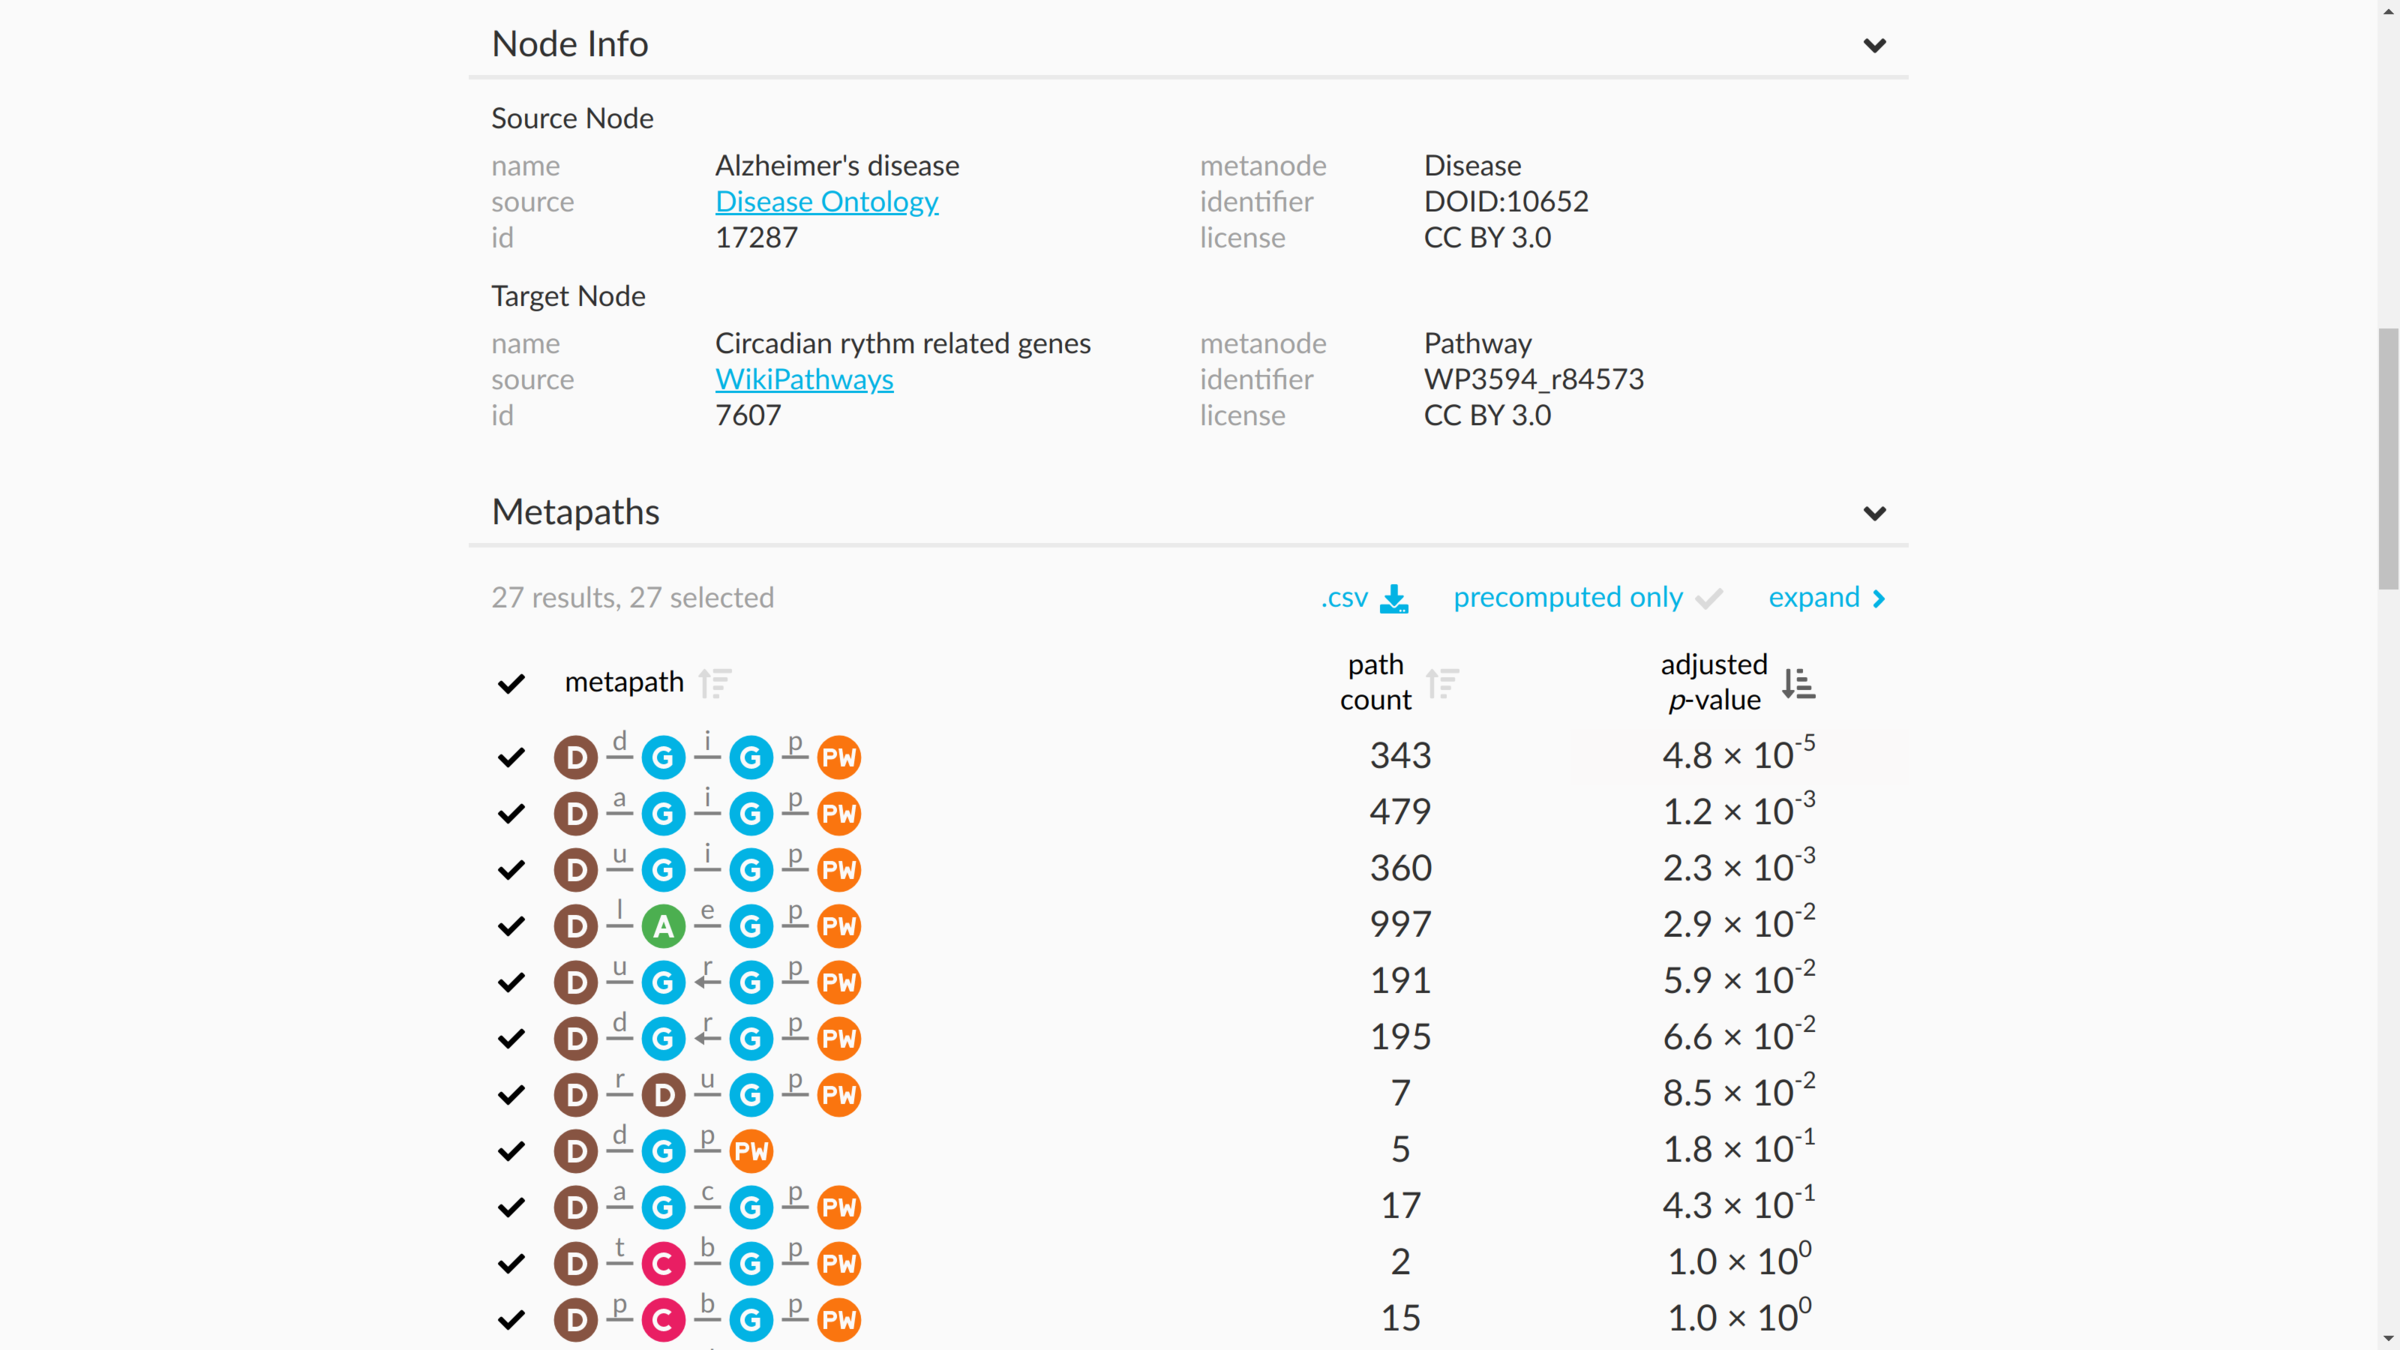Sort by metapath column icon
Viewport: 2400px width, 1350px height.
click(x=715, y=683)
